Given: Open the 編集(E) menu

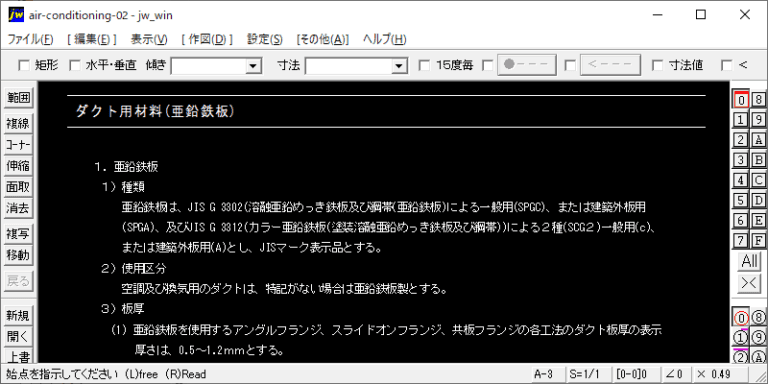Looking at the screenshot, I should 92,40.
